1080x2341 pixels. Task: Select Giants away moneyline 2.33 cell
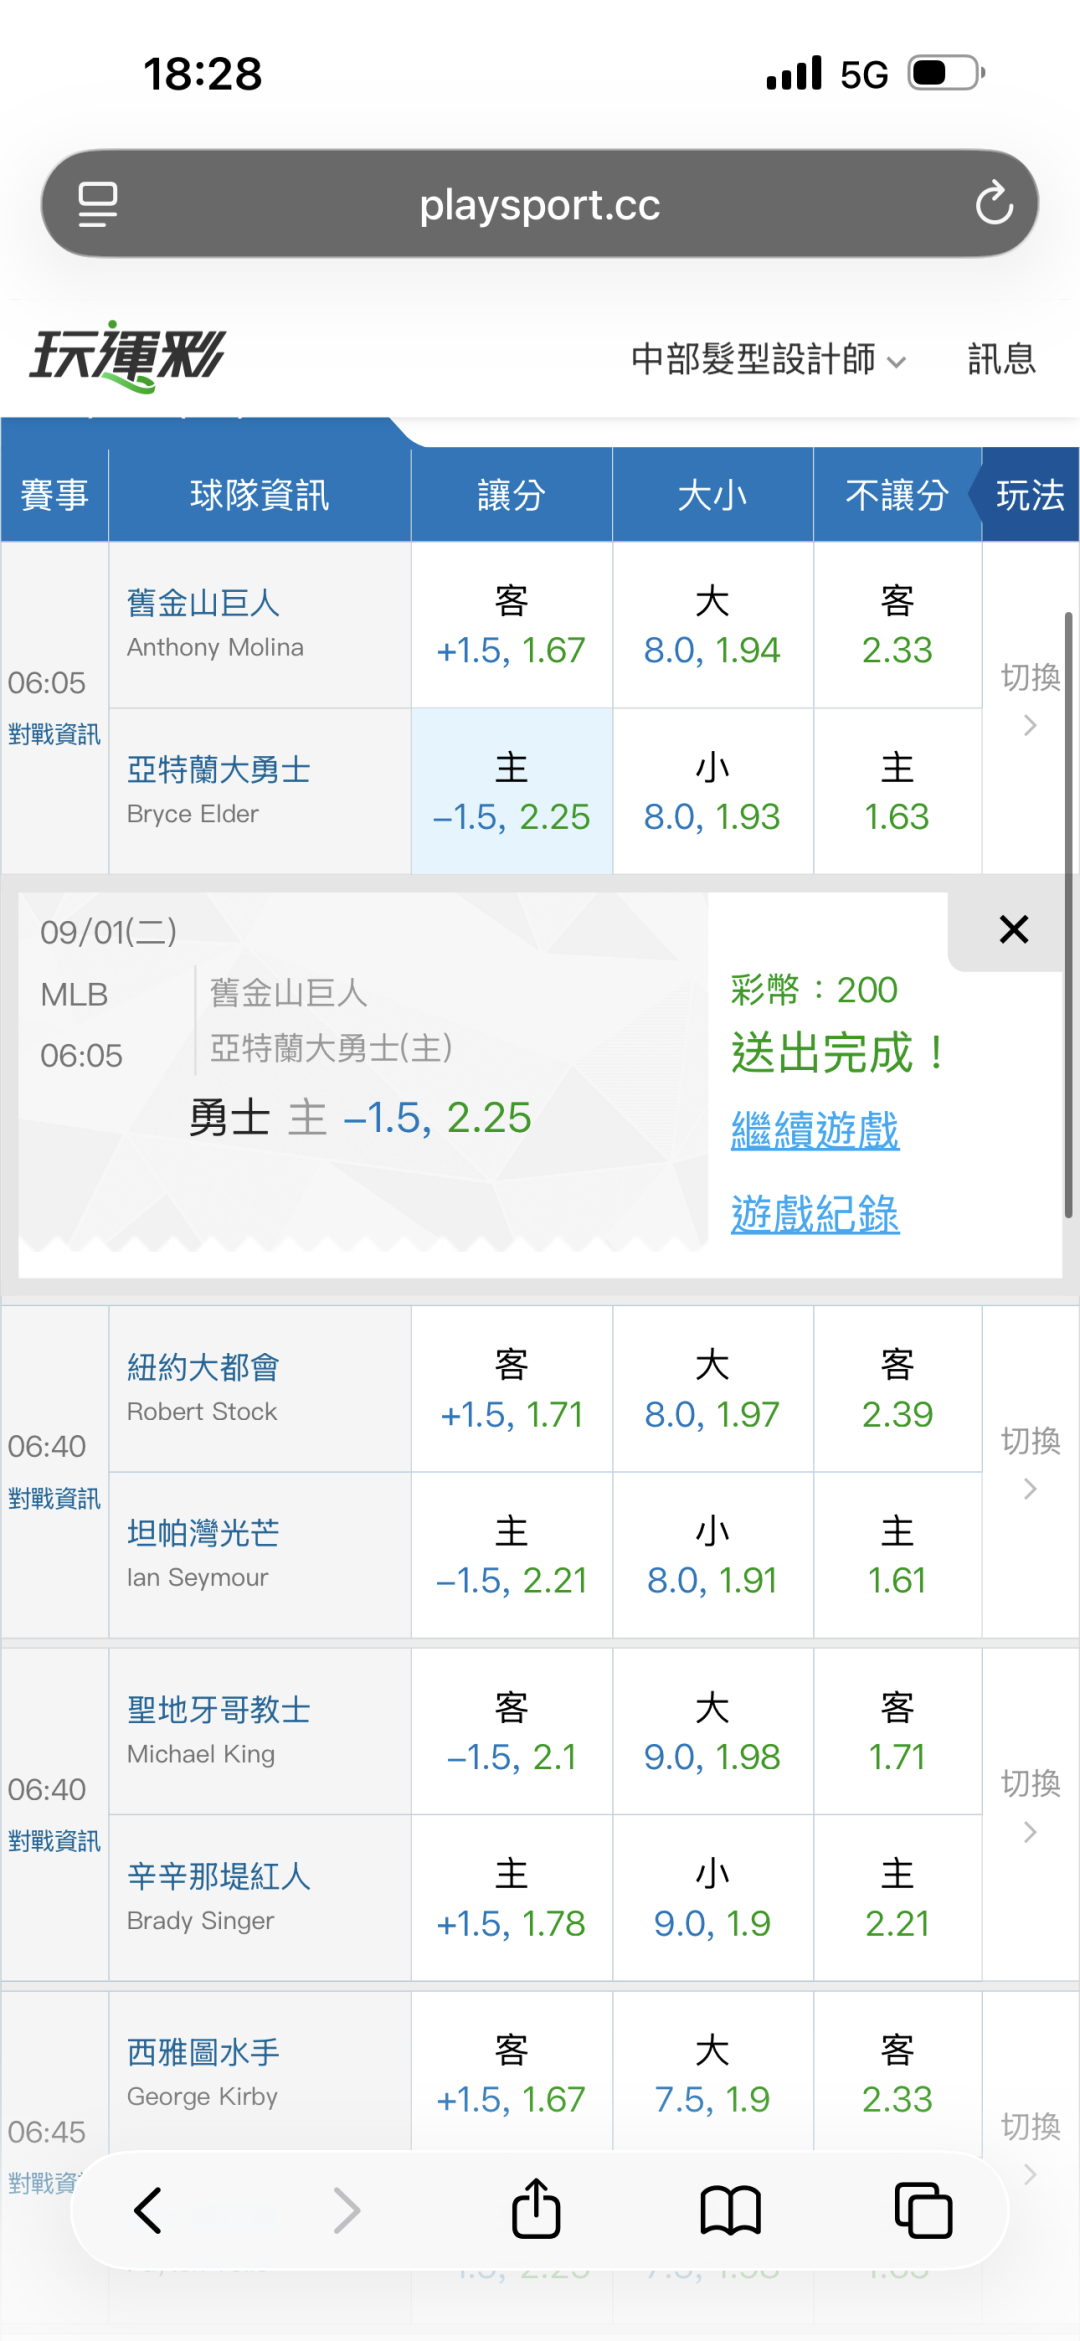(x=897, y=625)
